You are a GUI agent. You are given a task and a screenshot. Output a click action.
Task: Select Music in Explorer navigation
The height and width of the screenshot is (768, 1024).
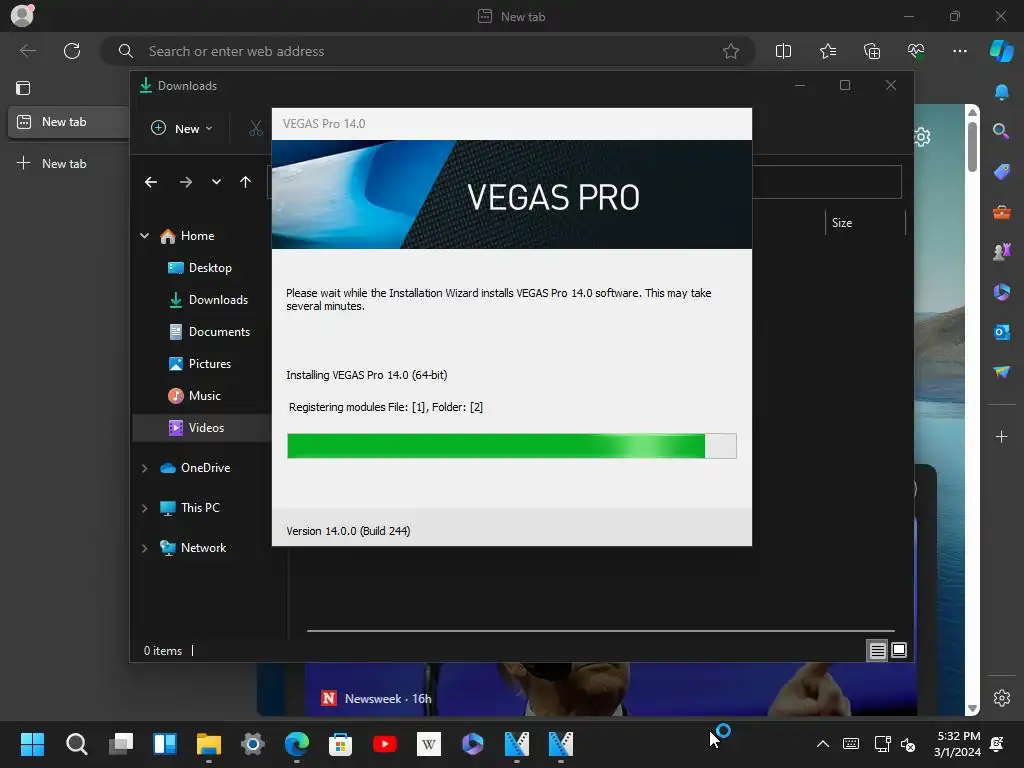[204, 396]
